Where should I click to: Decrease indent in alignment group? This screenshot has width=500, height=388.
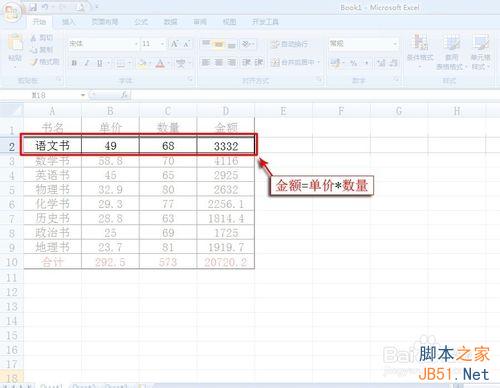[x=247, y=62]
